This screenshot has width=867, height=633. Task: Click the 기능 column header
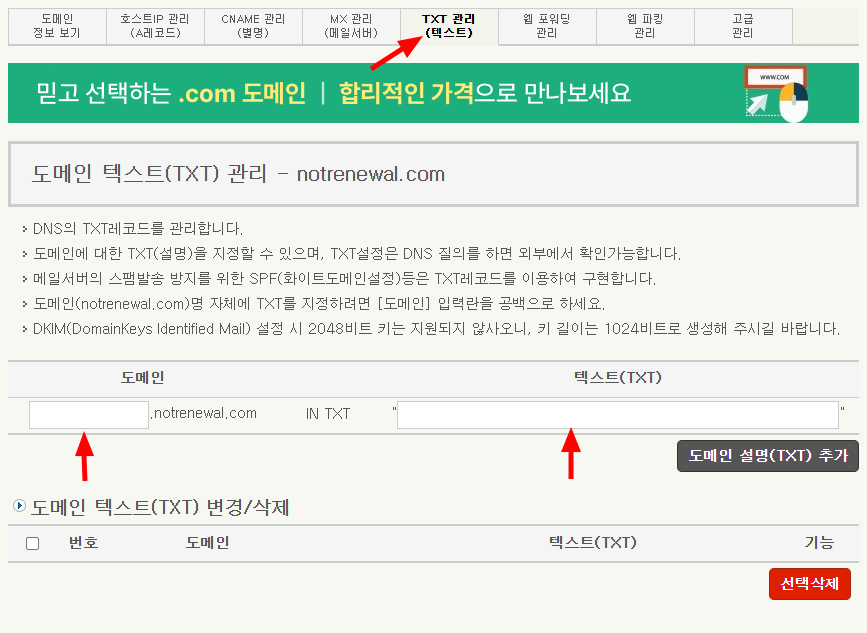[x=819, y=543]
